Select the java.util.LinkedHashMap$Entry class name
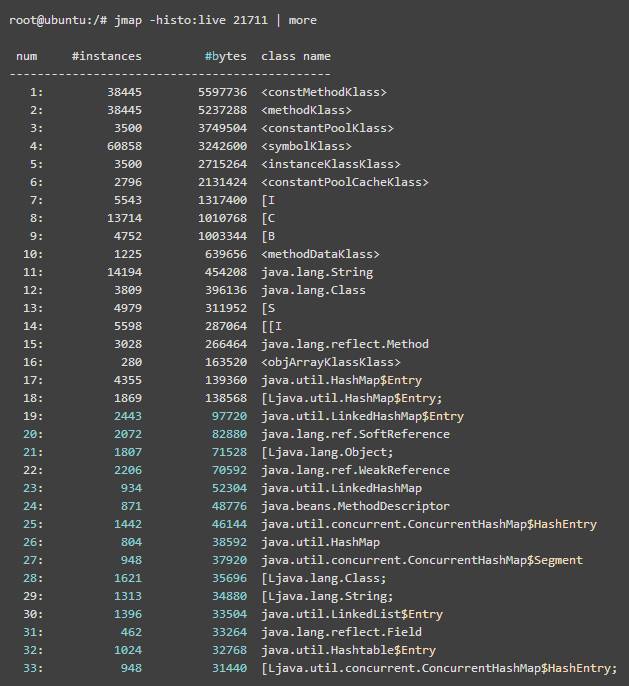629x686 pixels. (x=362, y=416)
